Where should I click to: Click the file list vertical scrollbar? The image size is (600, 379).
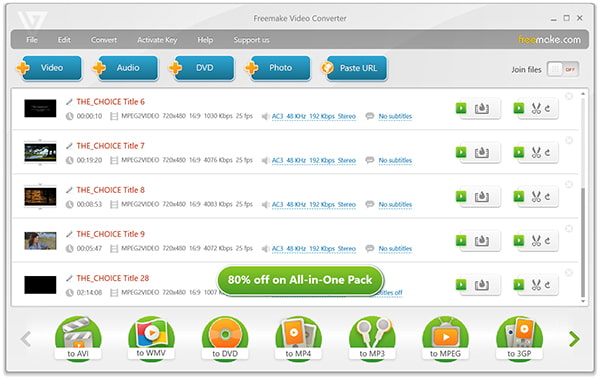click(583, 242)
